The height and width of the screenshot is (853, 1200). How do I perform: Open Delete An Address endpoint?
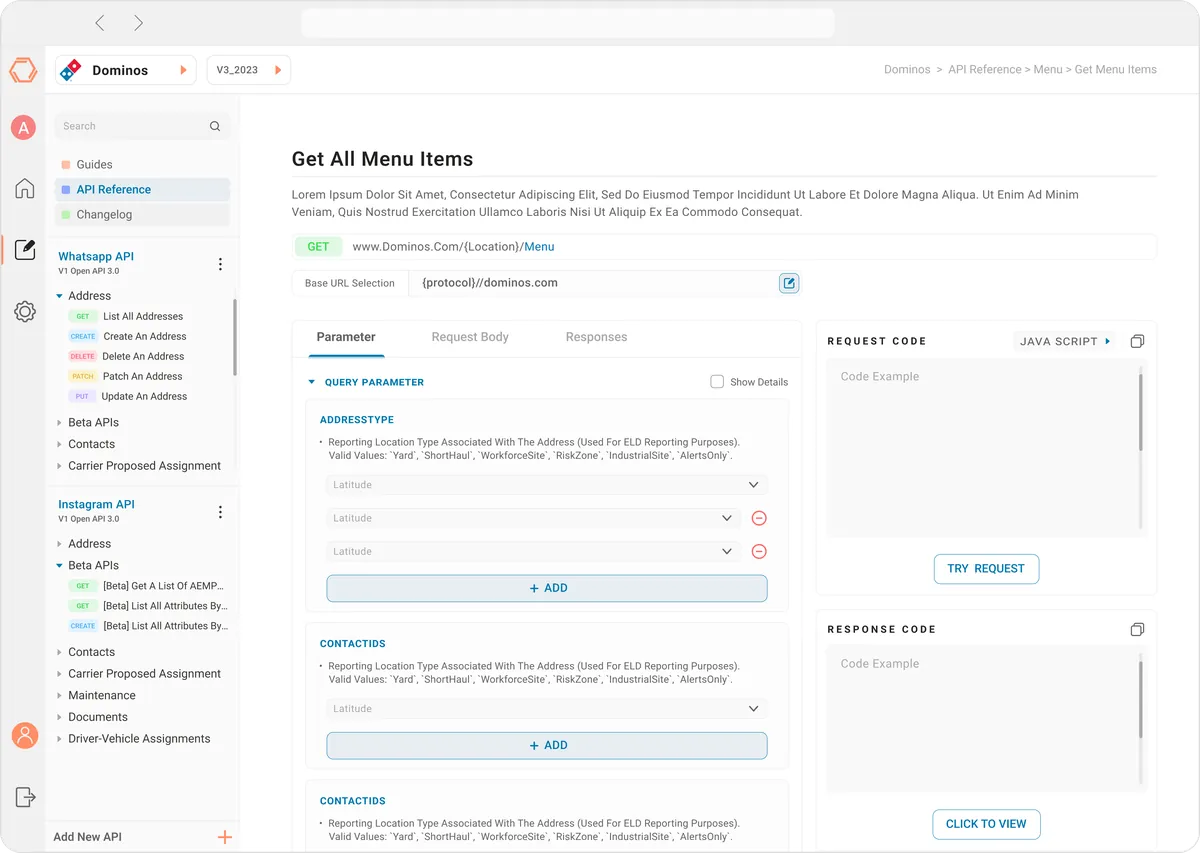click(143, 356)
